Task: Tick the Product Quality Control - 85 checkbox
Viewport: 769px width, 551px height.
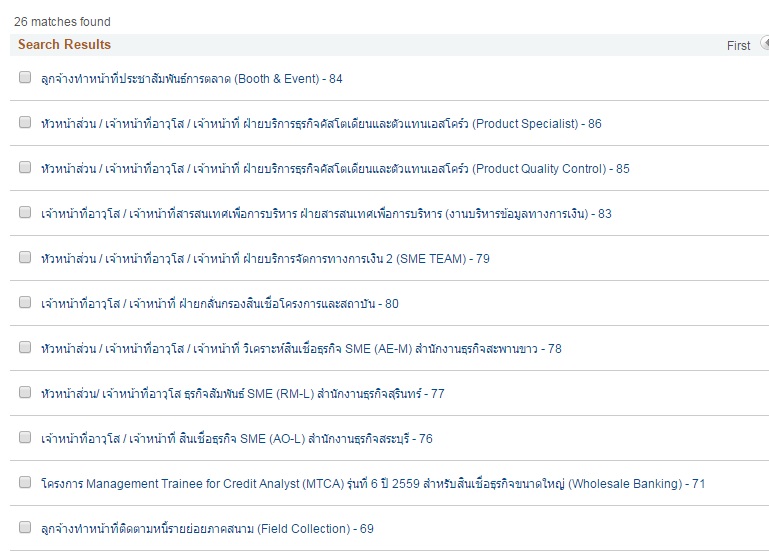Action: tap(25, 167)
